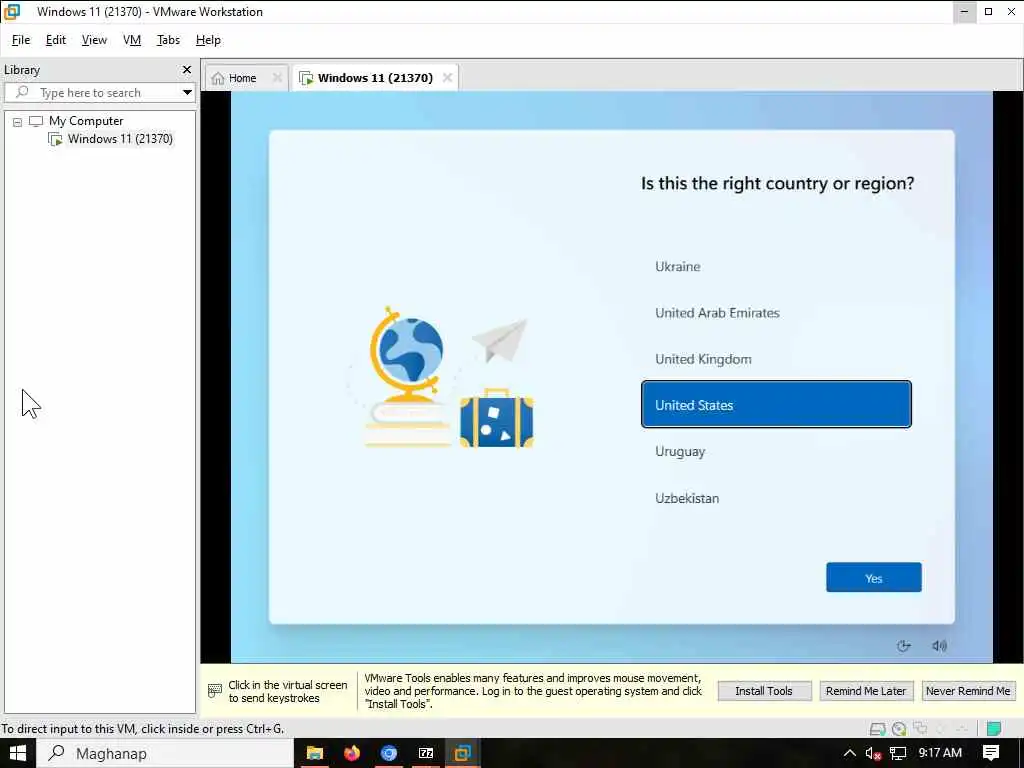Image resolution: width=1024 pixels, height=768 pixels.
Task: Open 7-Zip from the taskbar
Action: point(426,753)
